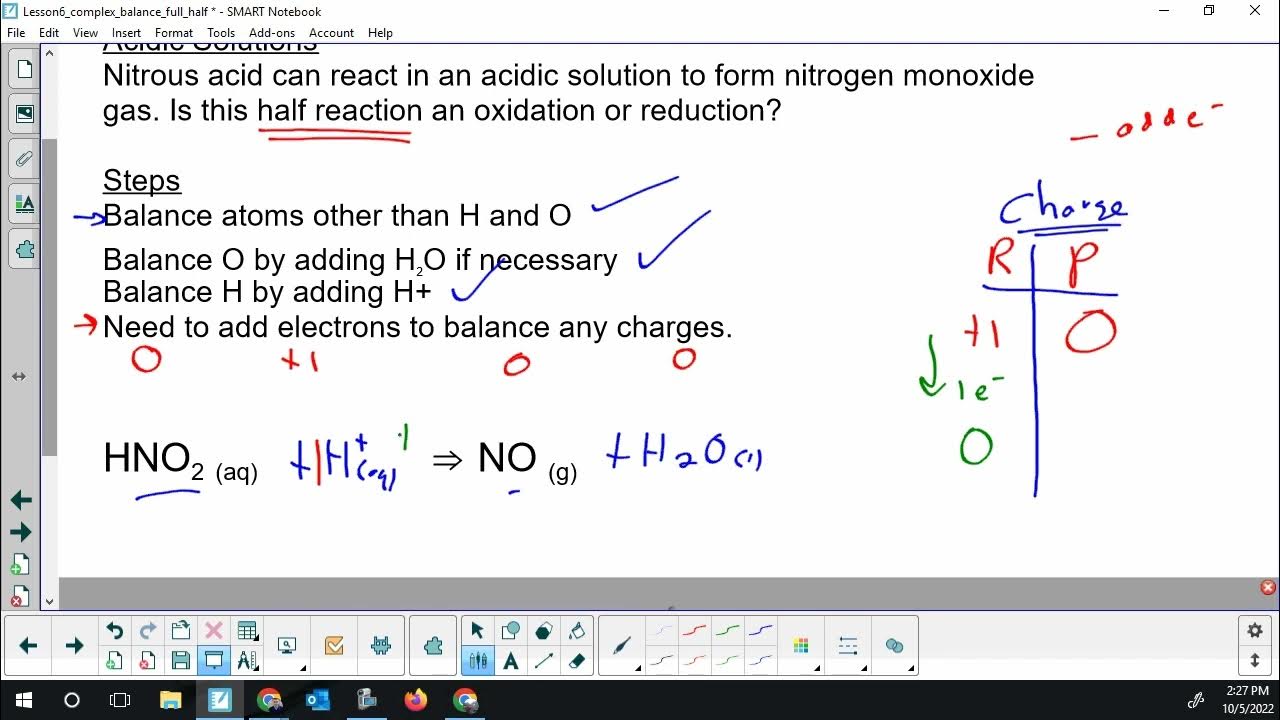
Task: Open the color palette dropdown
Action: coord(801,646)
